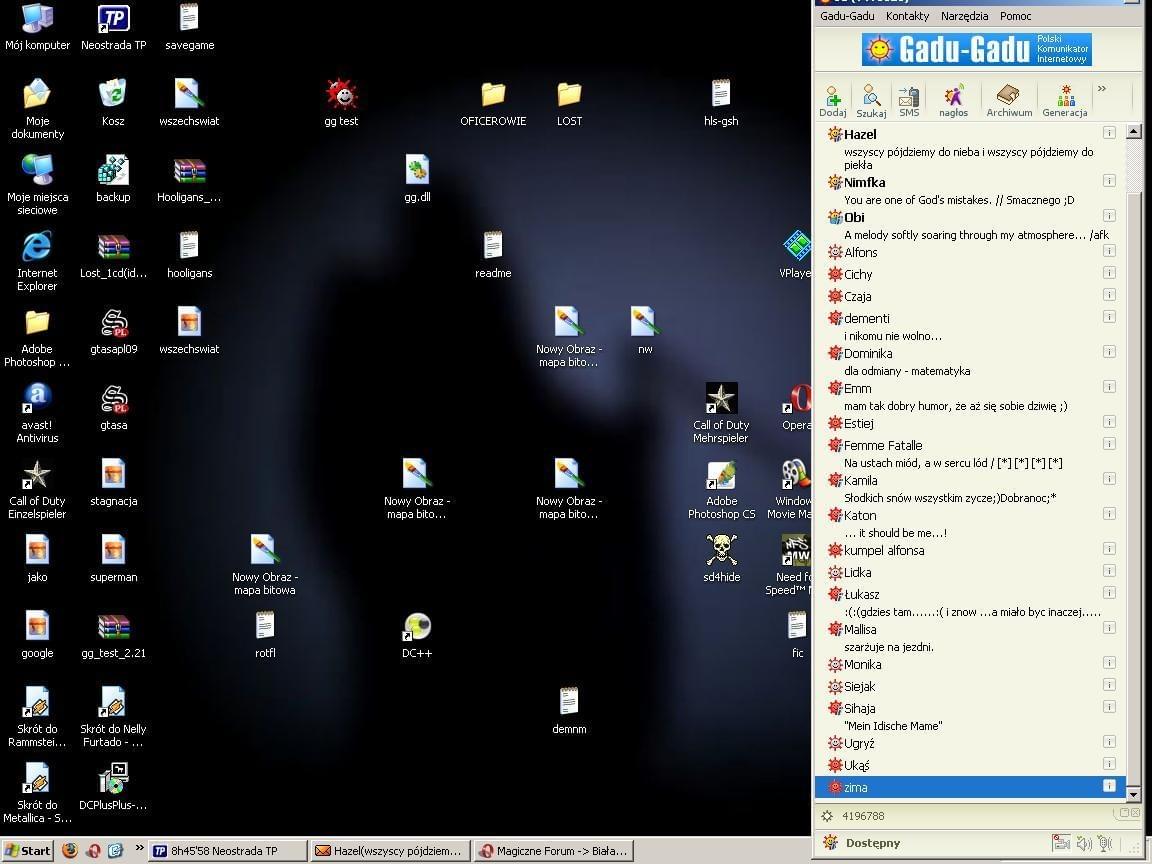Select the Call of Duty Einzelspieler shortcut
1152x864 pixels.
tap(37, 489)
